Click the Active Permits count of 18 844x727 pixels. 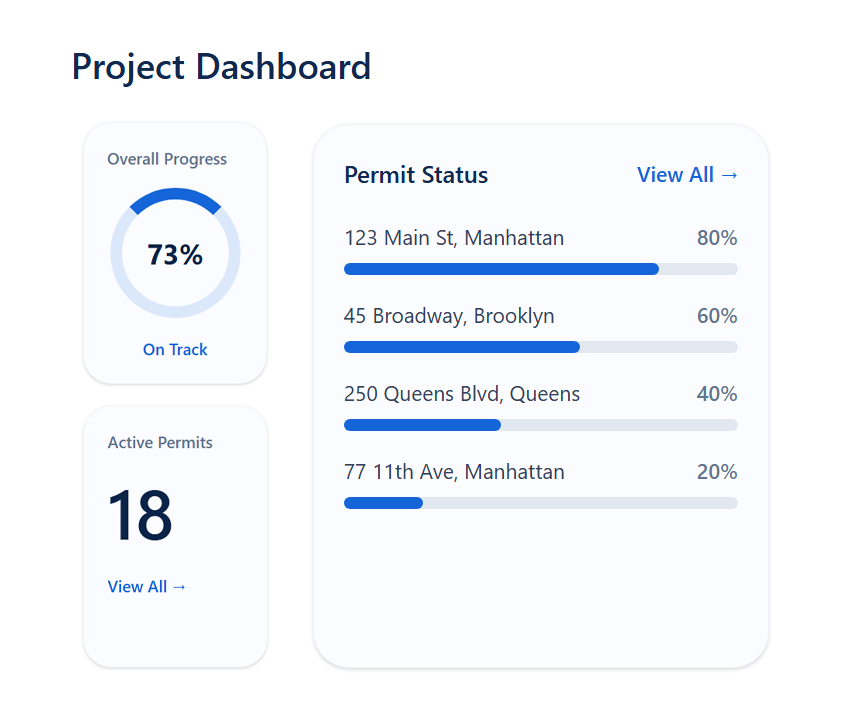[139, 515]
